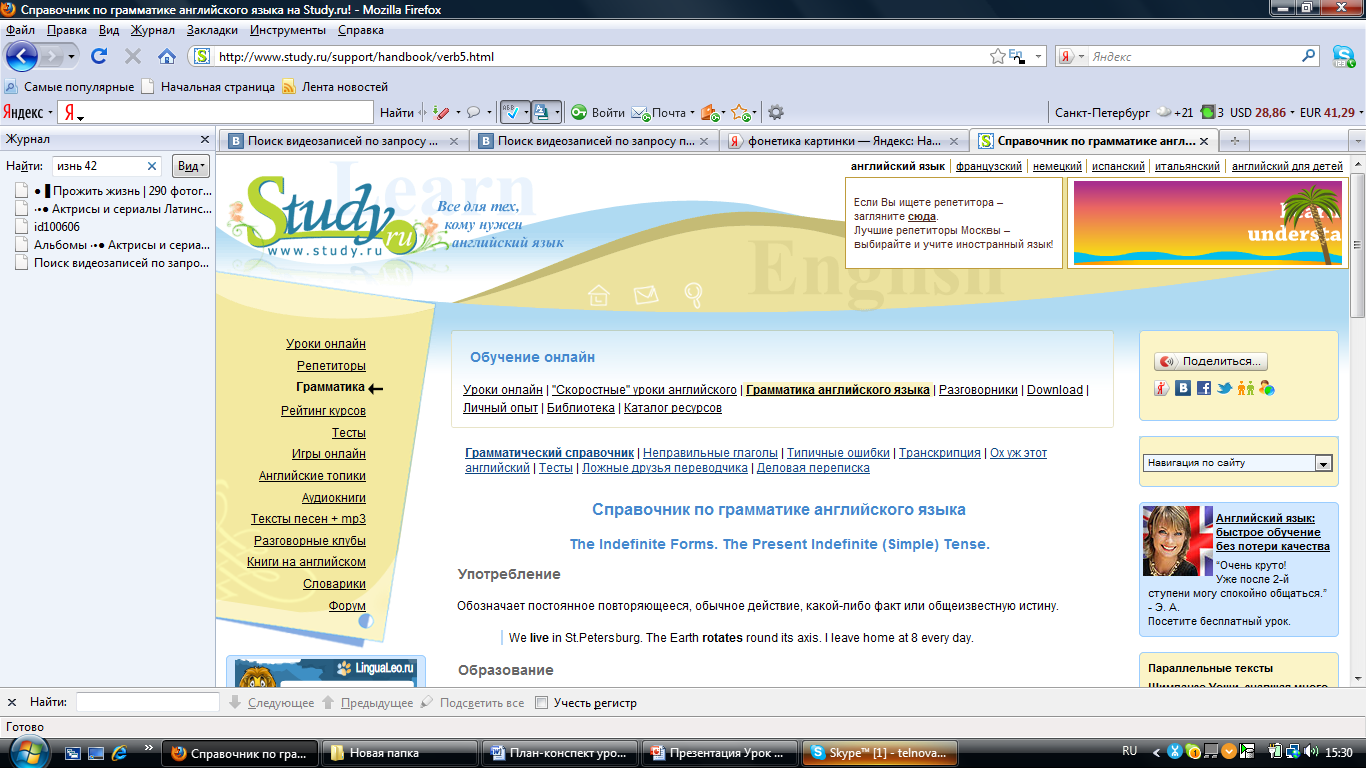
Task: Expand the USD exchange rate dropdown
Action: coord(1292,113)
